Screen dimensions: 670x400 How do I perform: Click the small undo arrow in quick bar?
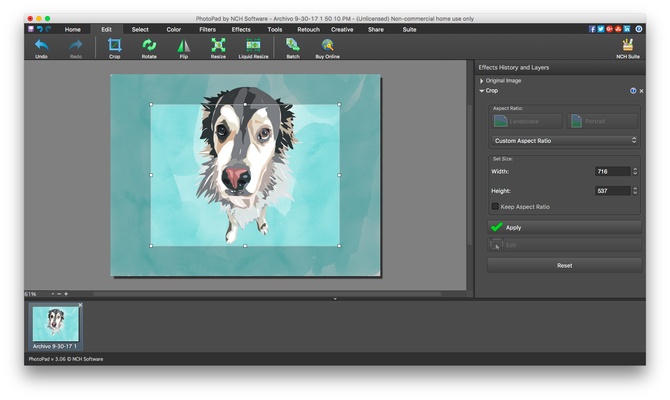[39, 29]
